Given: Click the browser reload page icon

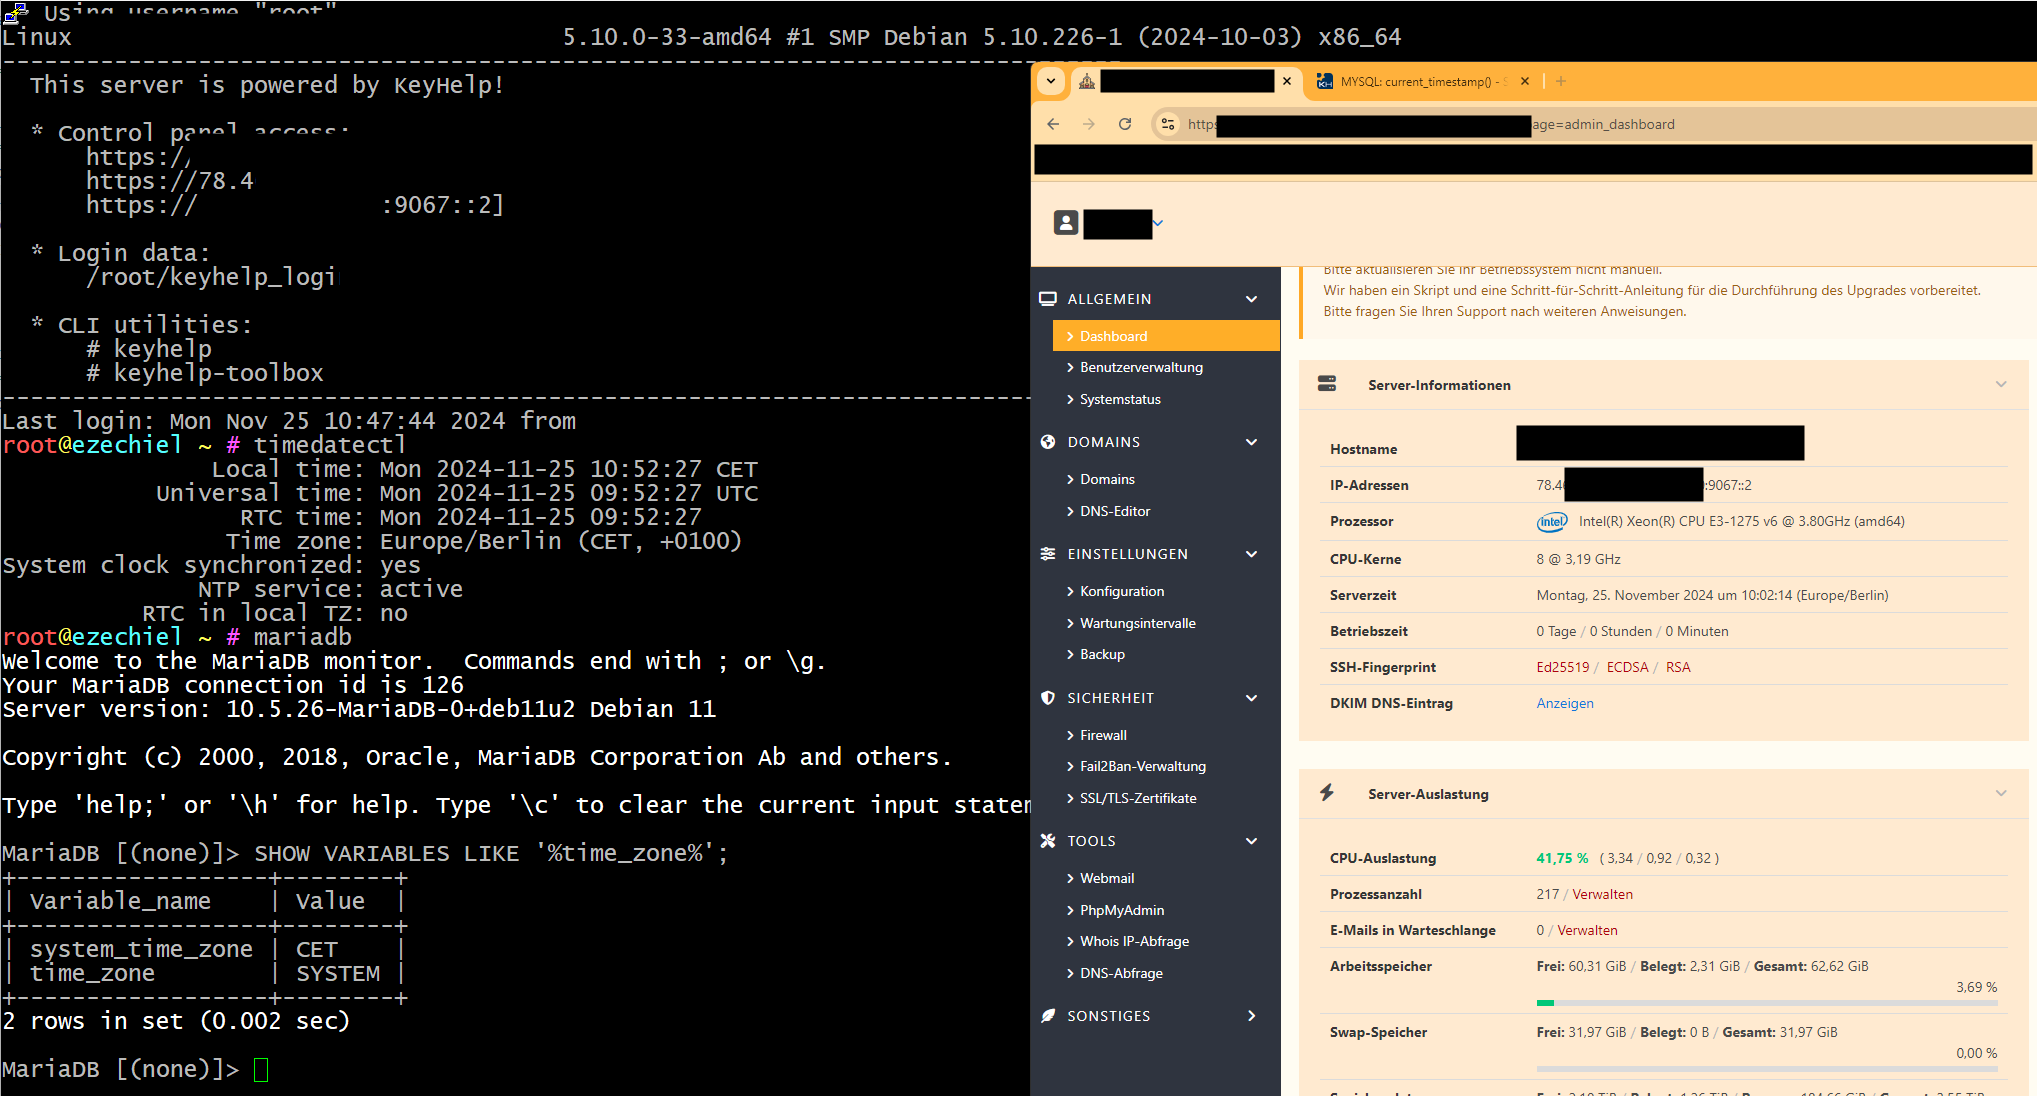Looking at the screenshot, I should 1125,124.
